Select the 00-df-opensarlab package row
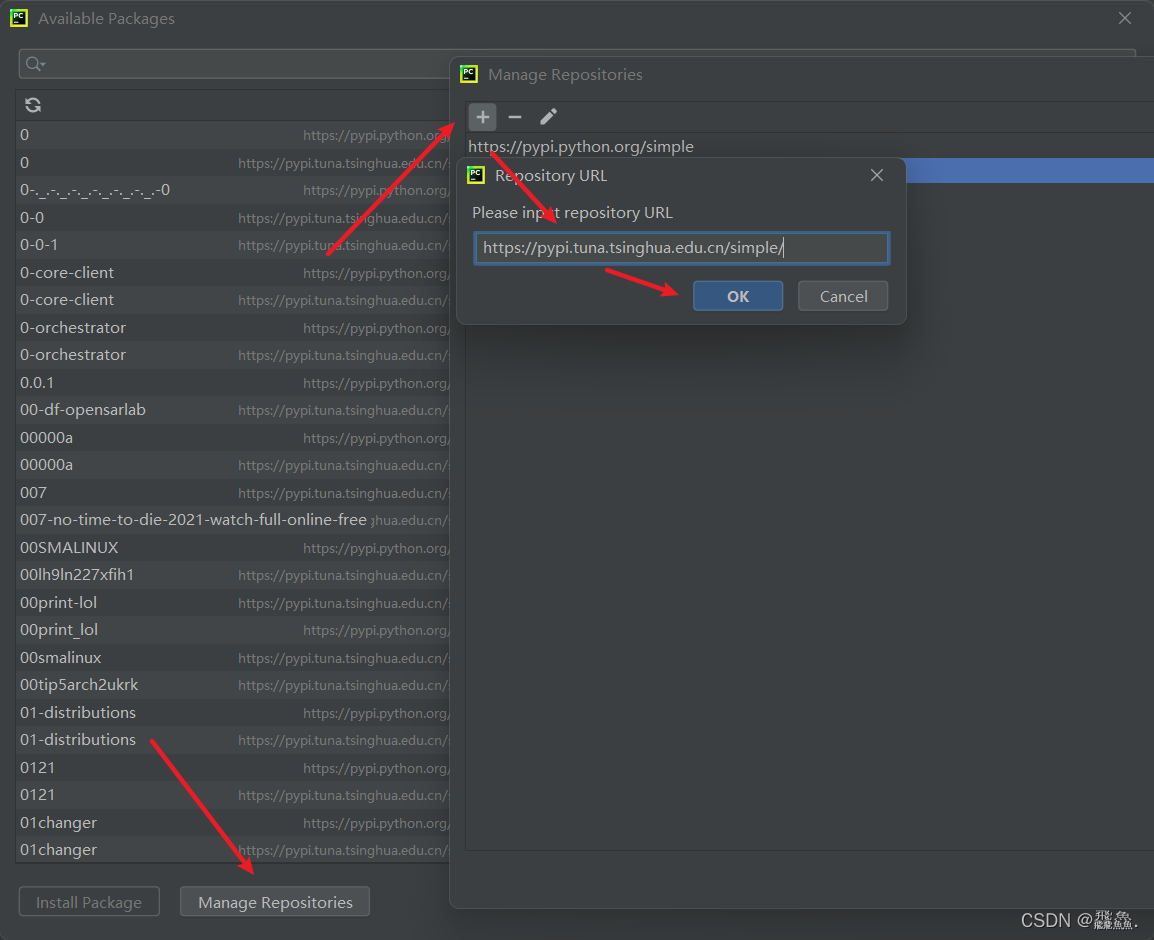1154x940 pixels. pyautogui.click(x=233, y=410)
